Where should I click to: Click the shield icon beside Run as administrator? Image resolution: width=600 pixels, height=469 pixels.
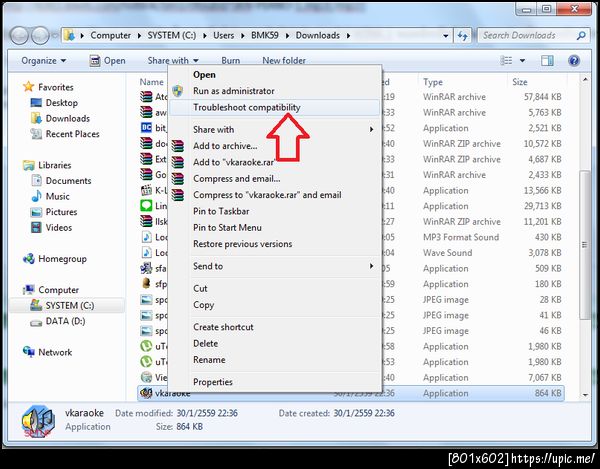(x=177, y=91)
